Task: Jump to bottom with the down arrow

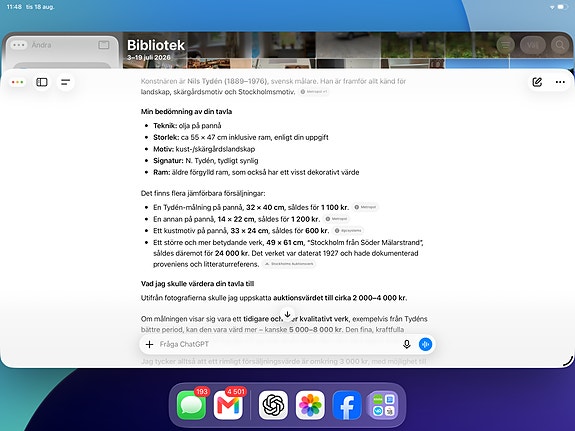Action: [x=288, y=314]
